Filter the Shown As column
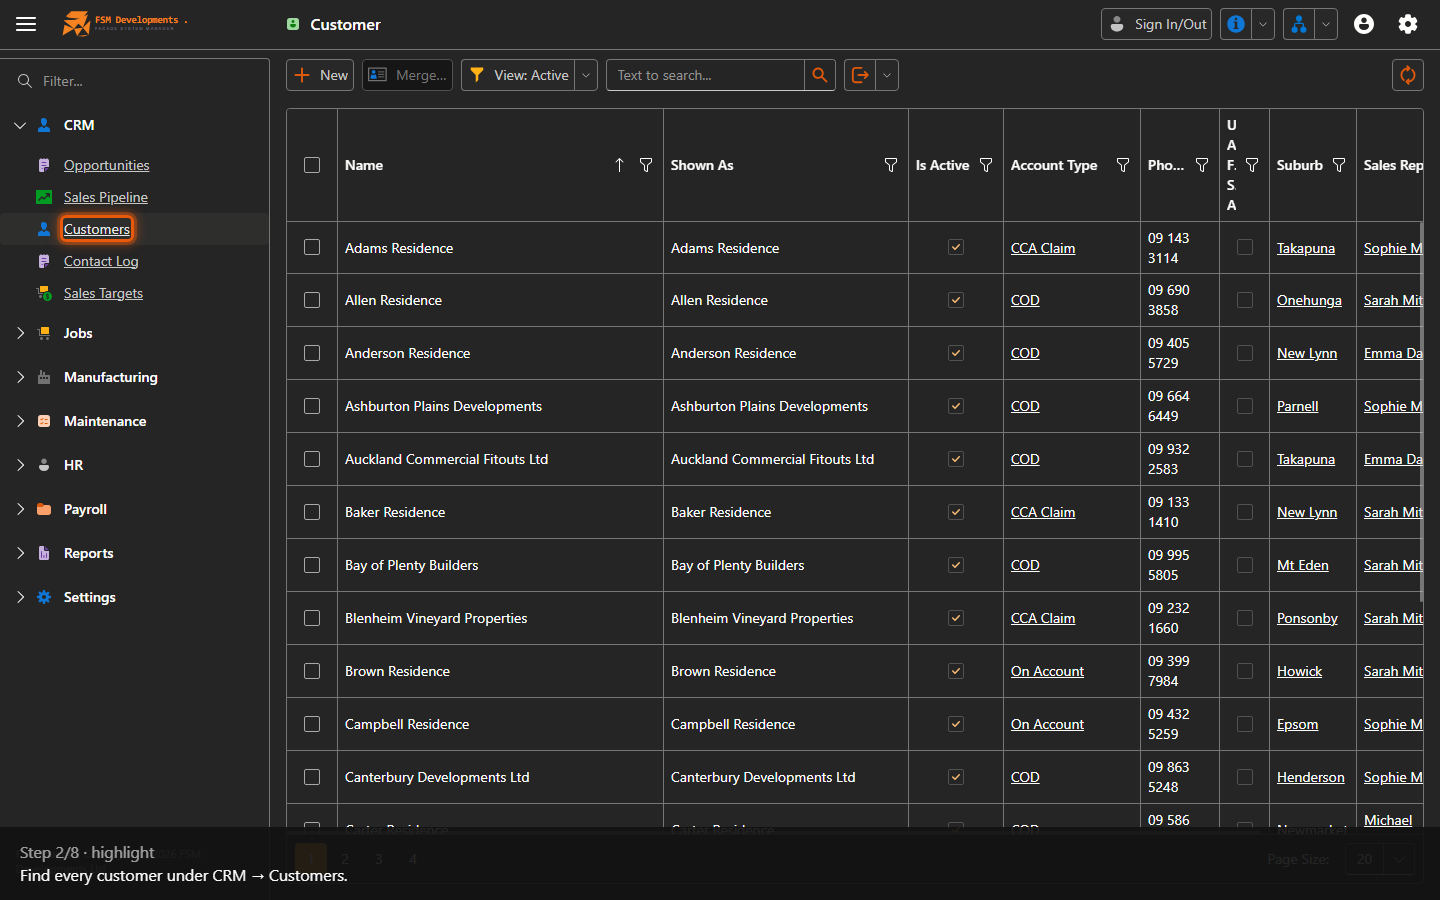The height and width of the screenshot is (900, 1440). [x=891, y=165]
